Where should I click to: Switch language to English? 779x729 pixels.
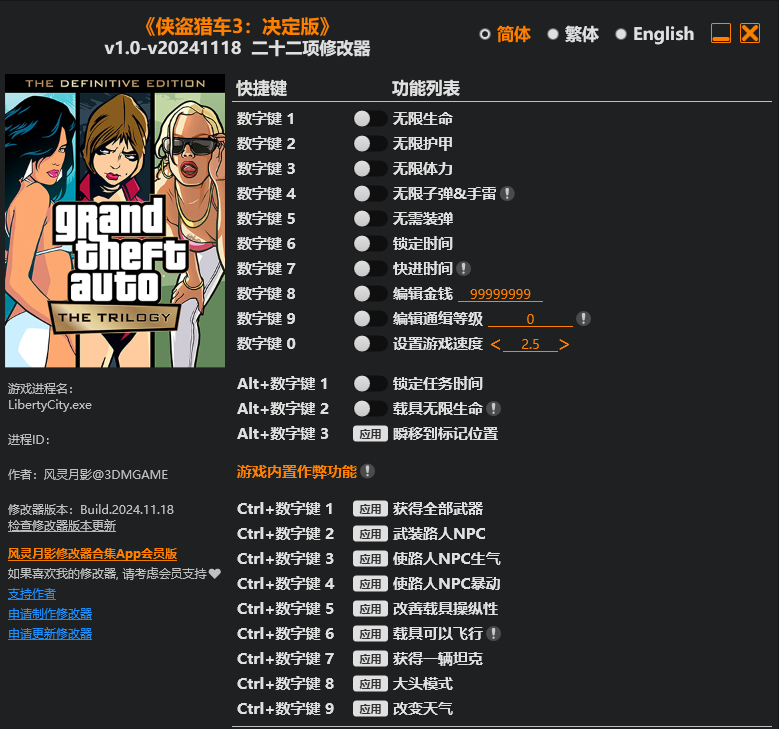655,34
